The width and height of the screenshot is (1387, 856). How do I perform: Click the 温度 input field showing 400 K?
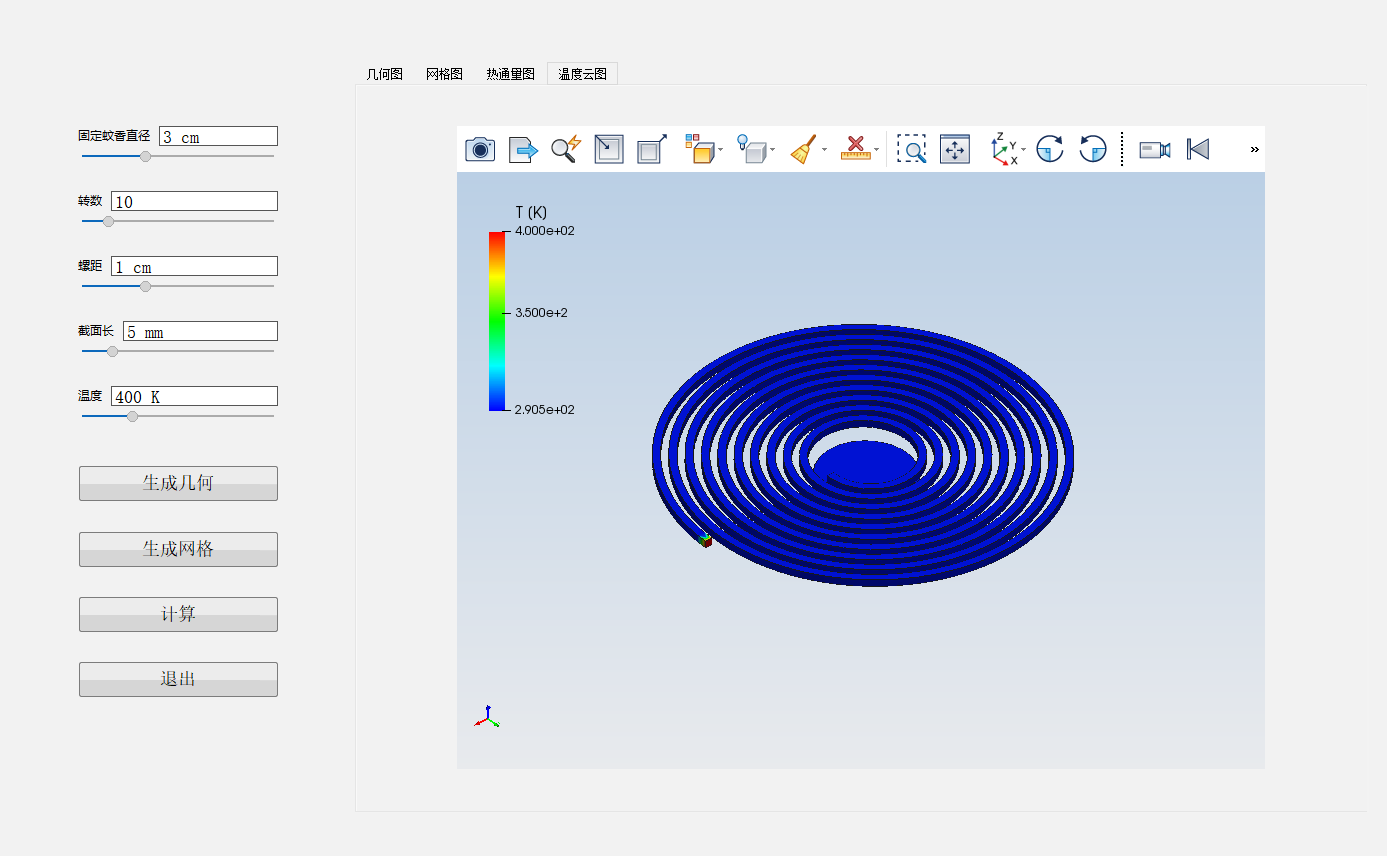coord(194,396)
